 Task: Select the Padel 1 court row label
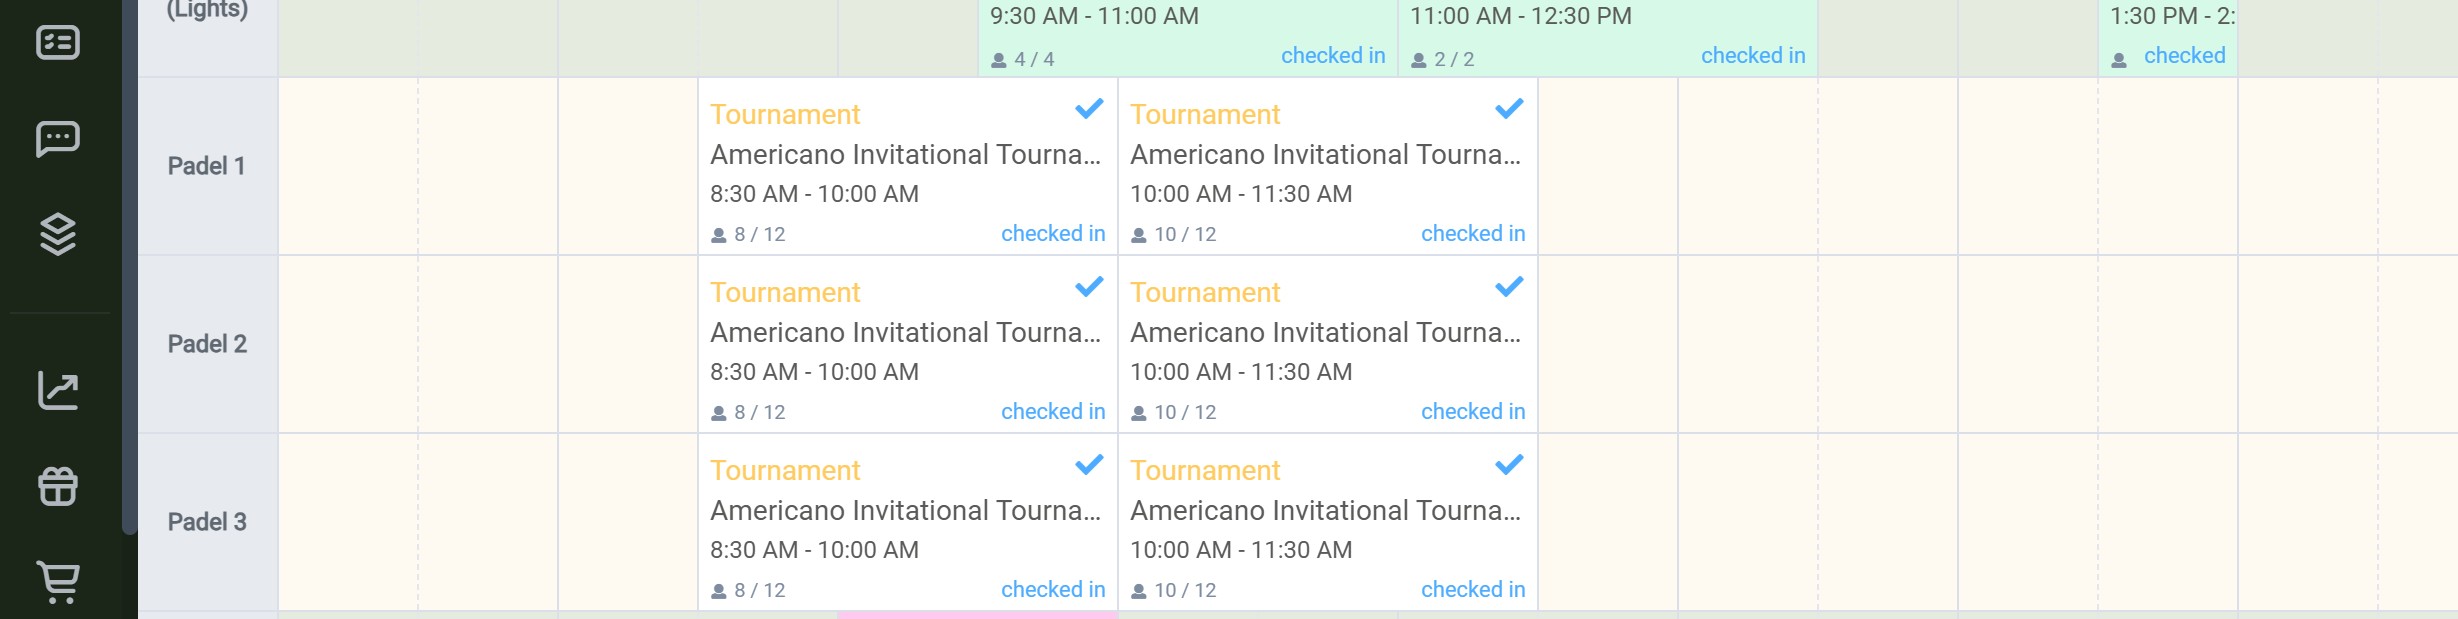pyautogui.click(x=206, y=166)
